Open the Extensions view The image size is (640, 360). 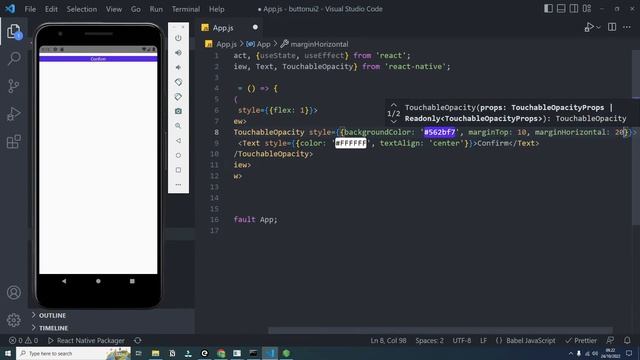(13, 142)
